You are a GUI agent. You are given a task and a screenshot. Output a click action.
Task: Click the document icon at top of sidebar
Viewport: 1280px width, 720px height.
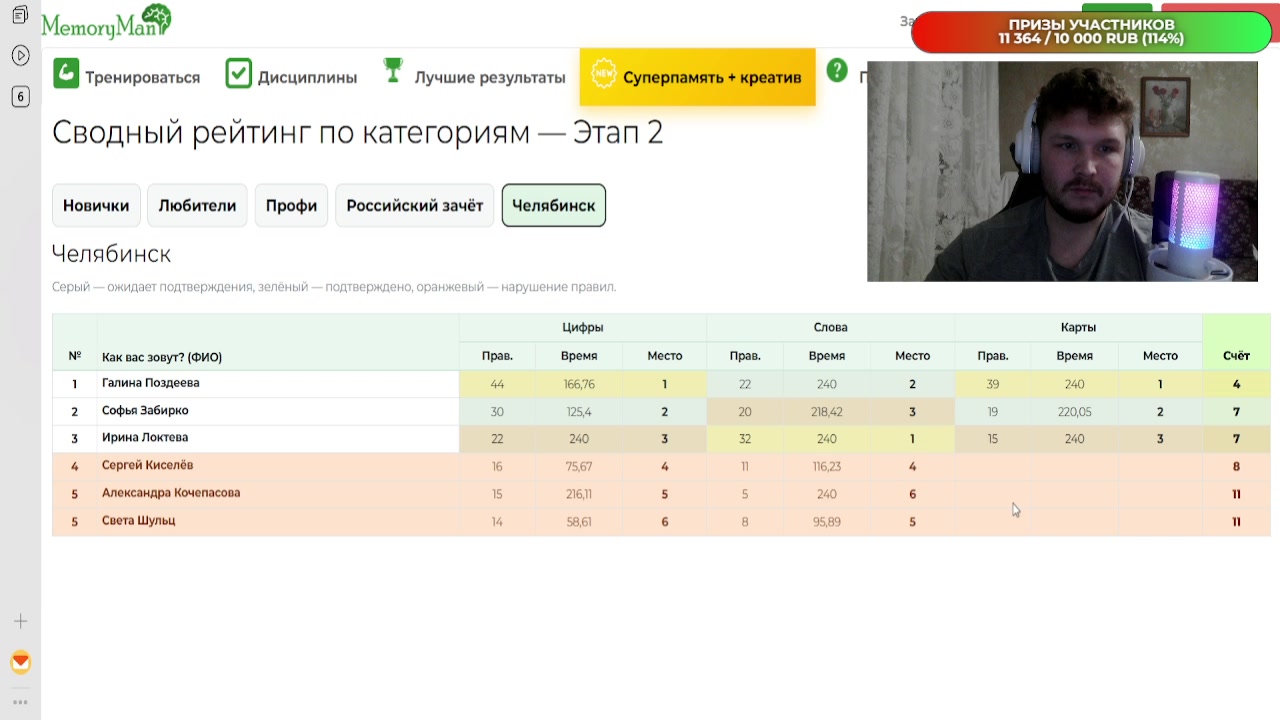tap(20, 16)
